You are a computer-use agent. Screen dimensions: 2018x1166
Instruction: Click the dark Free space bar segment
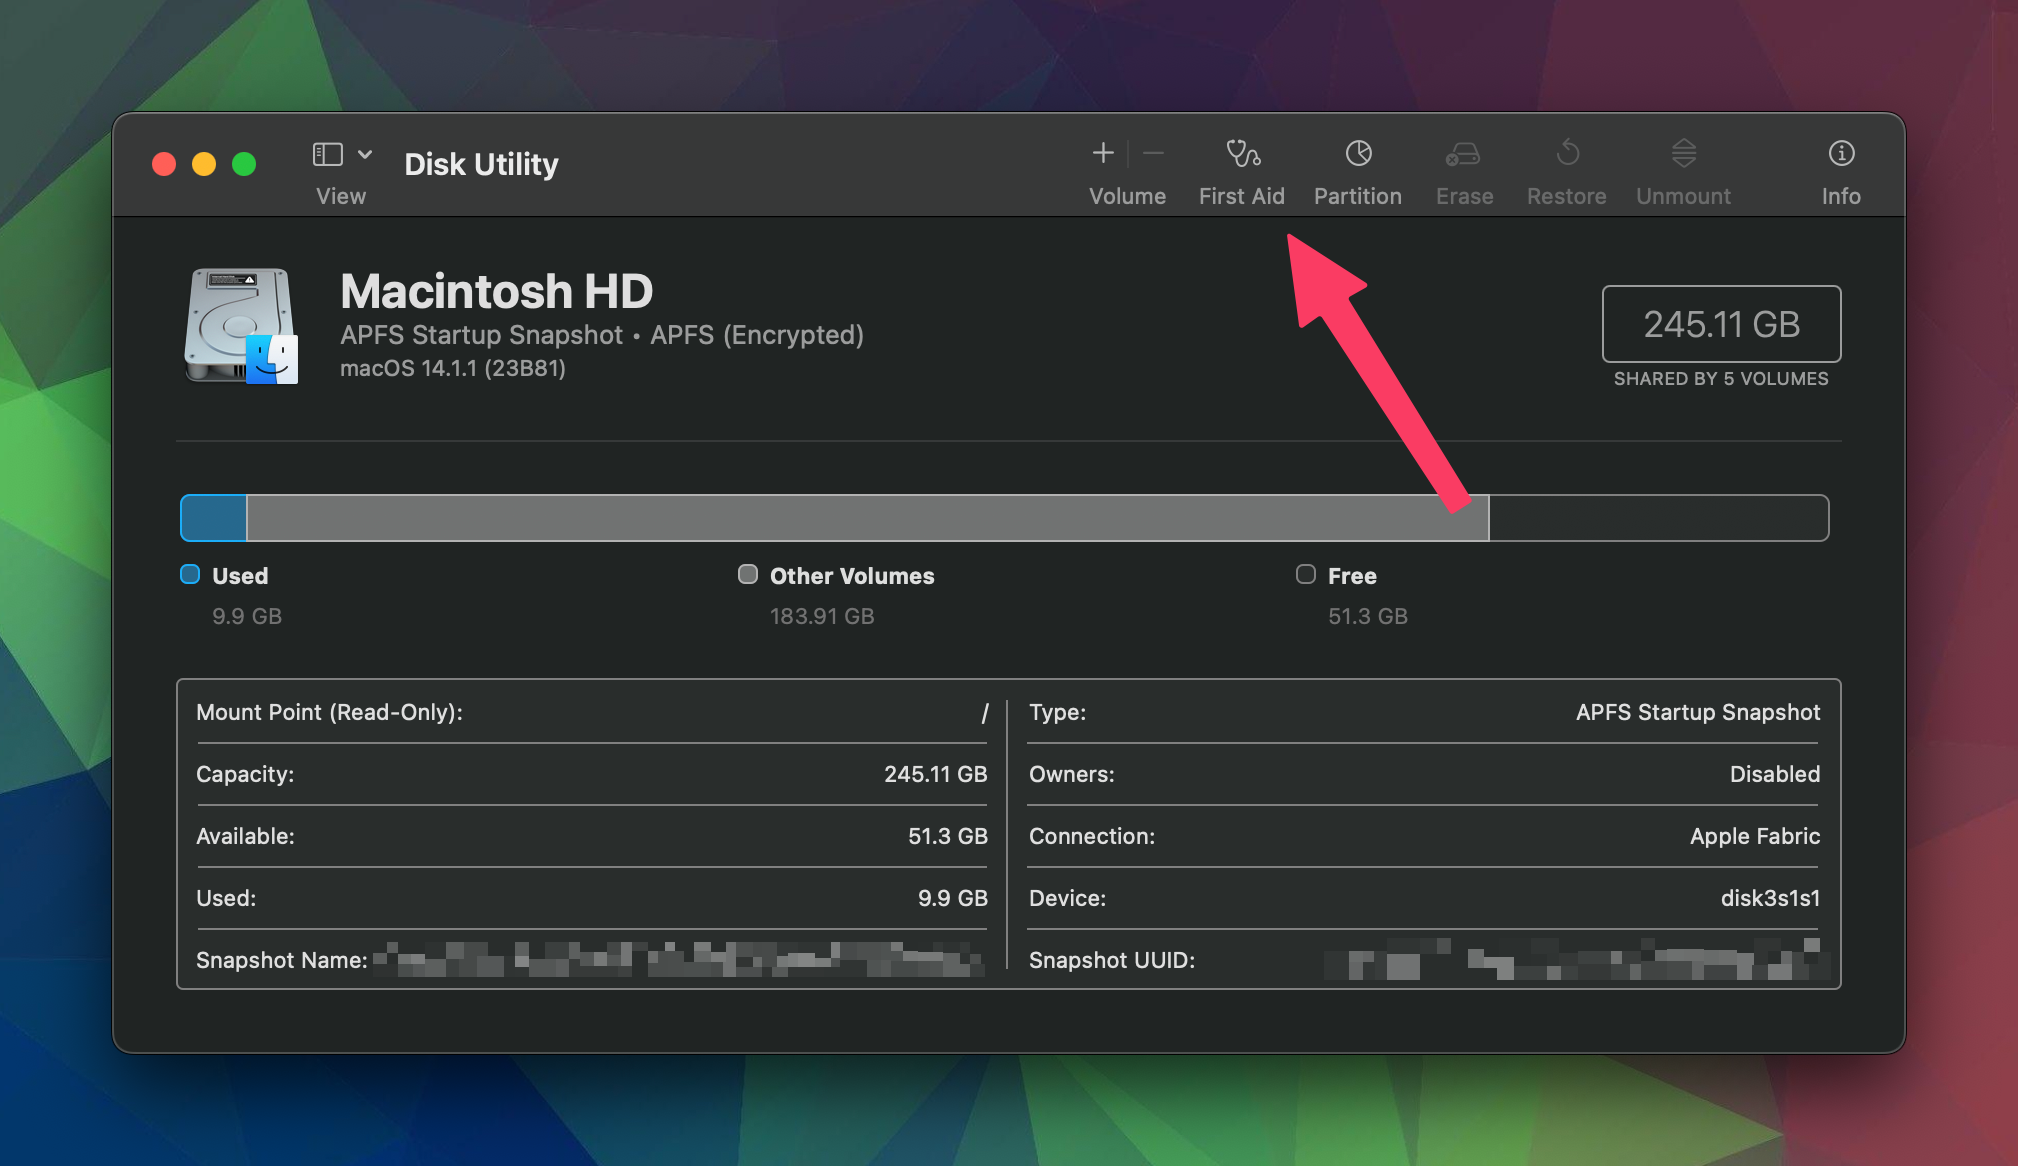click(x=1658, y=518)
